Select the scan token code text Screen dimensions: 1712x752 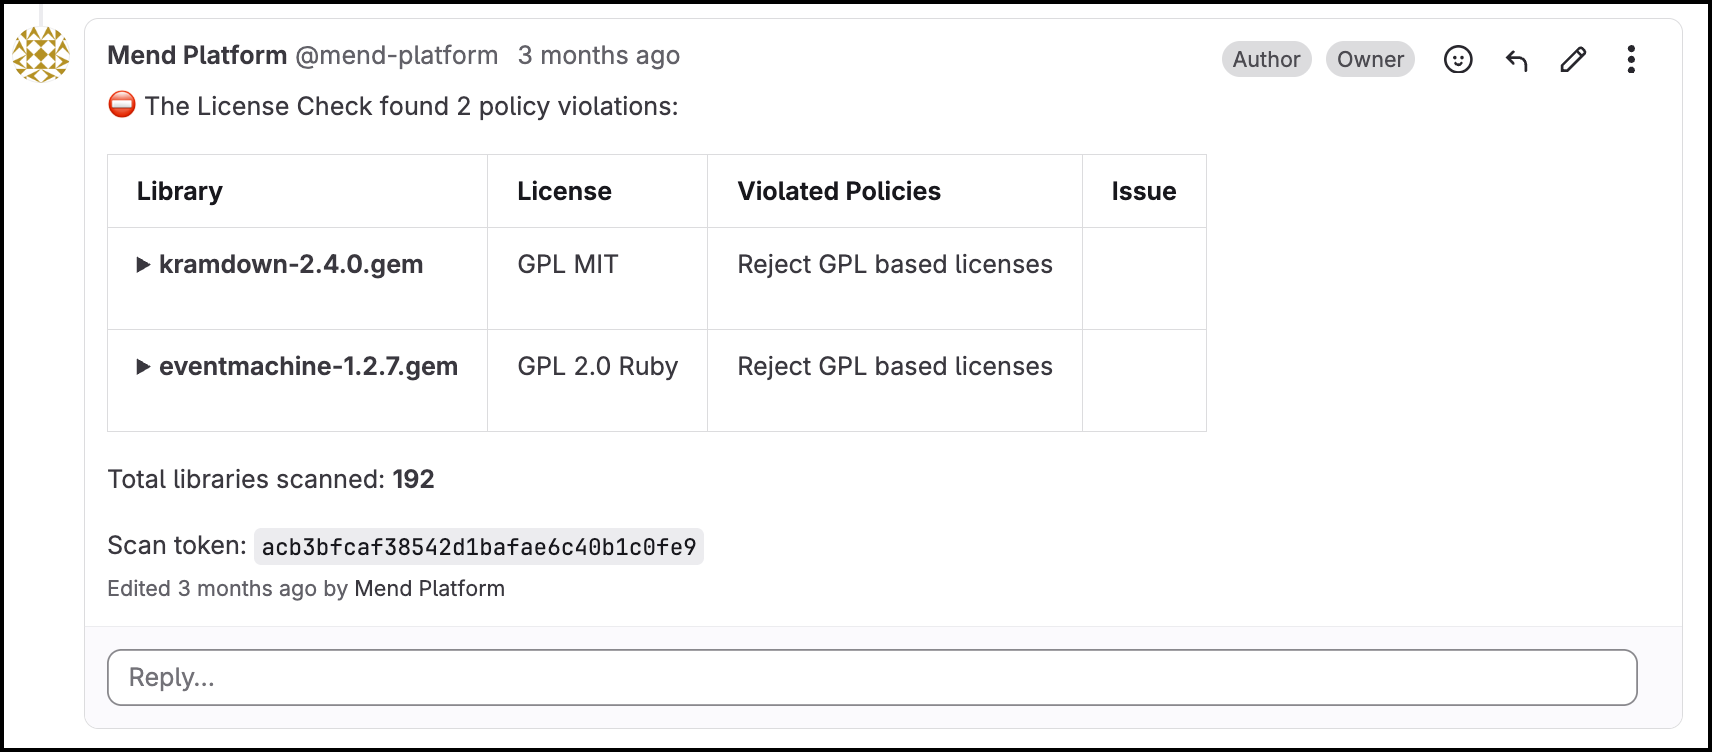click(479, 547)
